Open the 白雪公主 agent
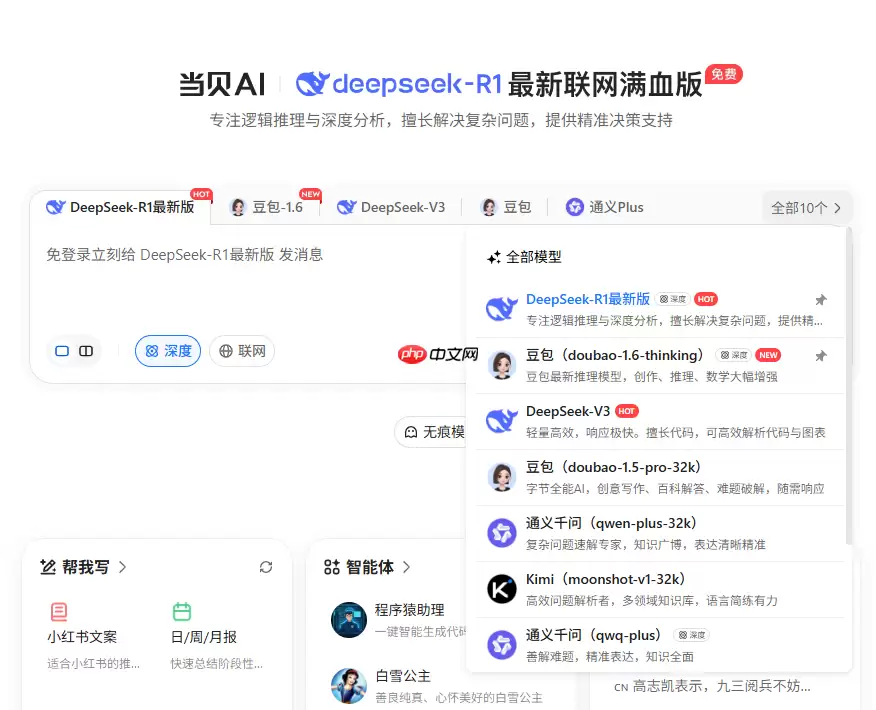 click(x=348, y=685)
